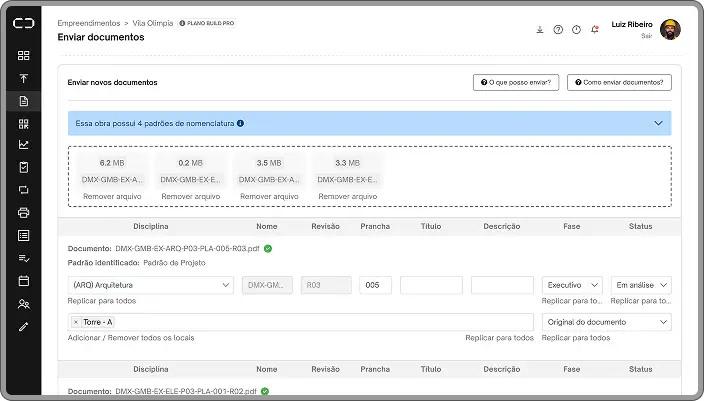Click the 'O que posso enviar?' button

pyautogui.click(x=516, y=83)
